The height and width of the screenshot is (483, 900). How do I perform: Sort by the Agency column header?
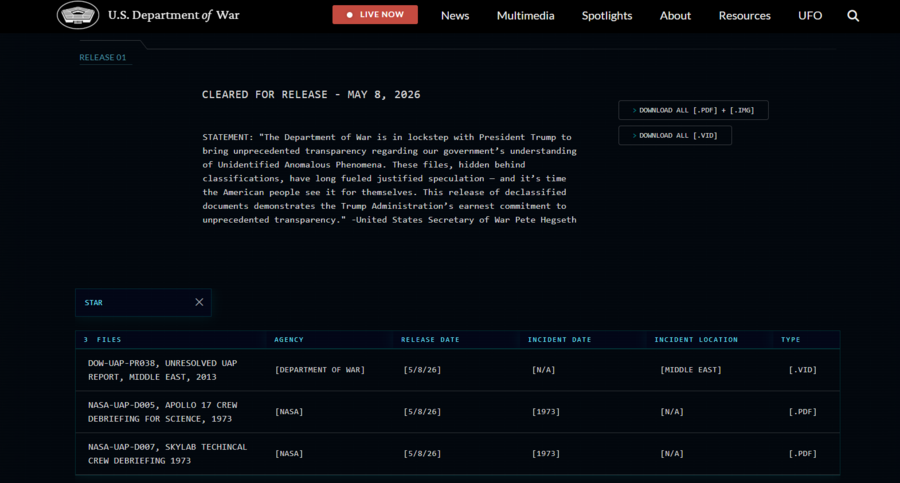[x=289, y=339]
